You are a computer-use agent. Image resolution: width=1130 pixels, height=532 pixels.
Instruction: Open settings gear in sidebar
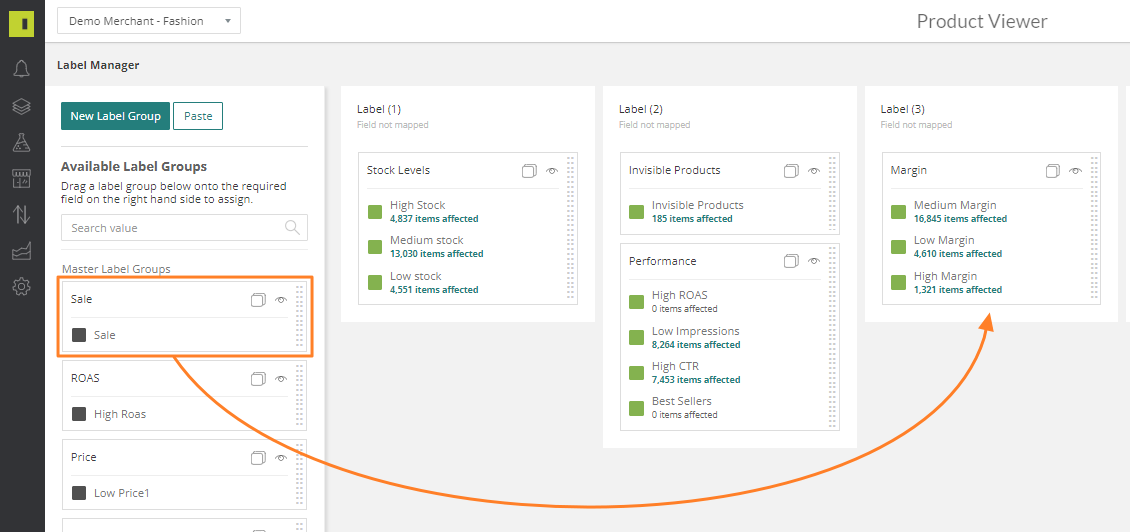pos(22,287)
